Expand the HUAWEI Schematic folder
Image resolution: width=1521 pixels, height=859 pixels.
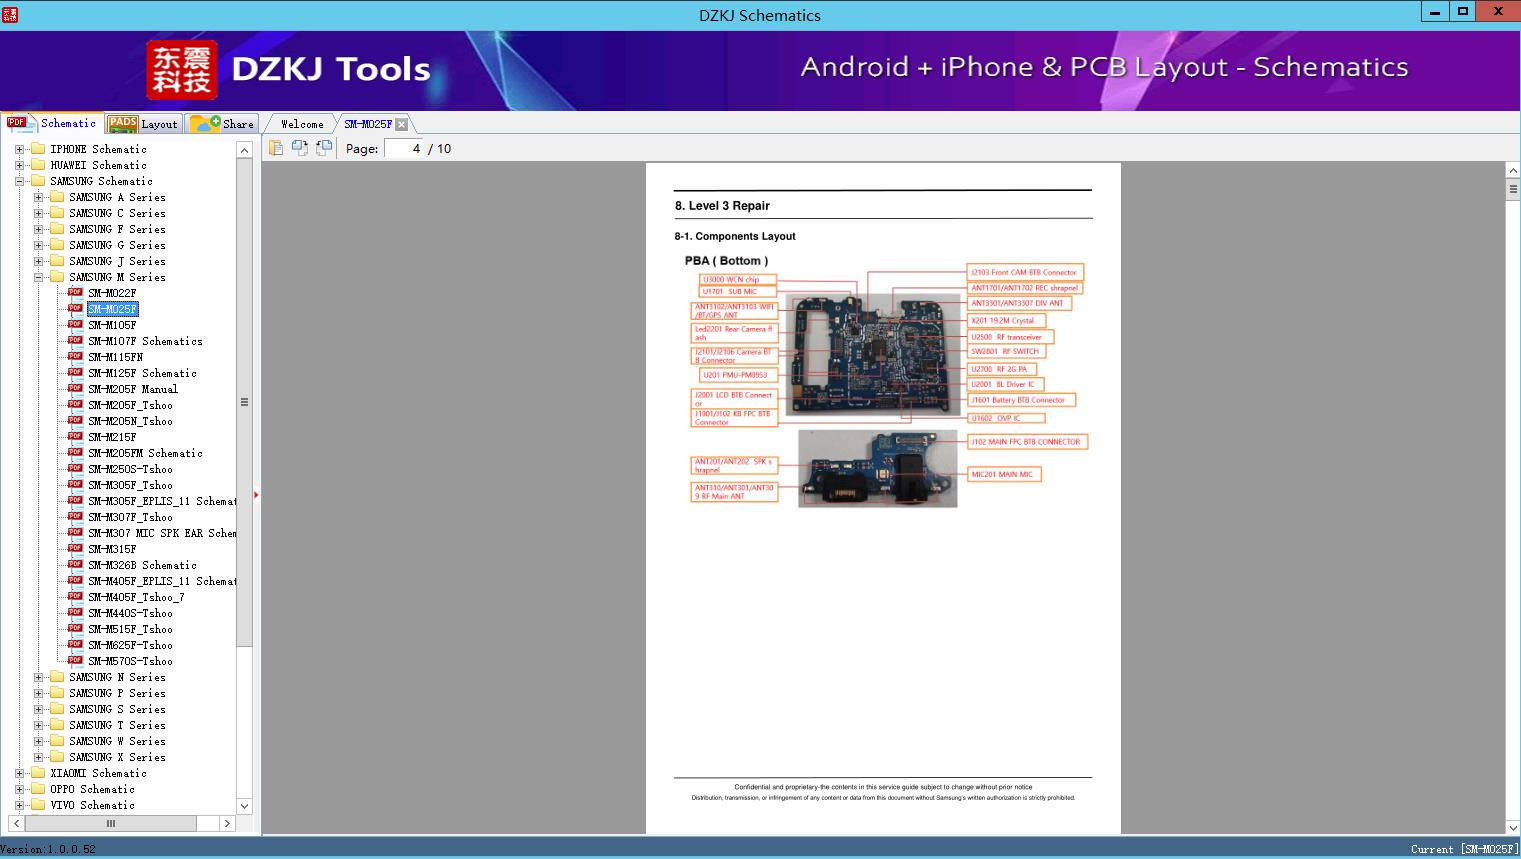[19, 165]
